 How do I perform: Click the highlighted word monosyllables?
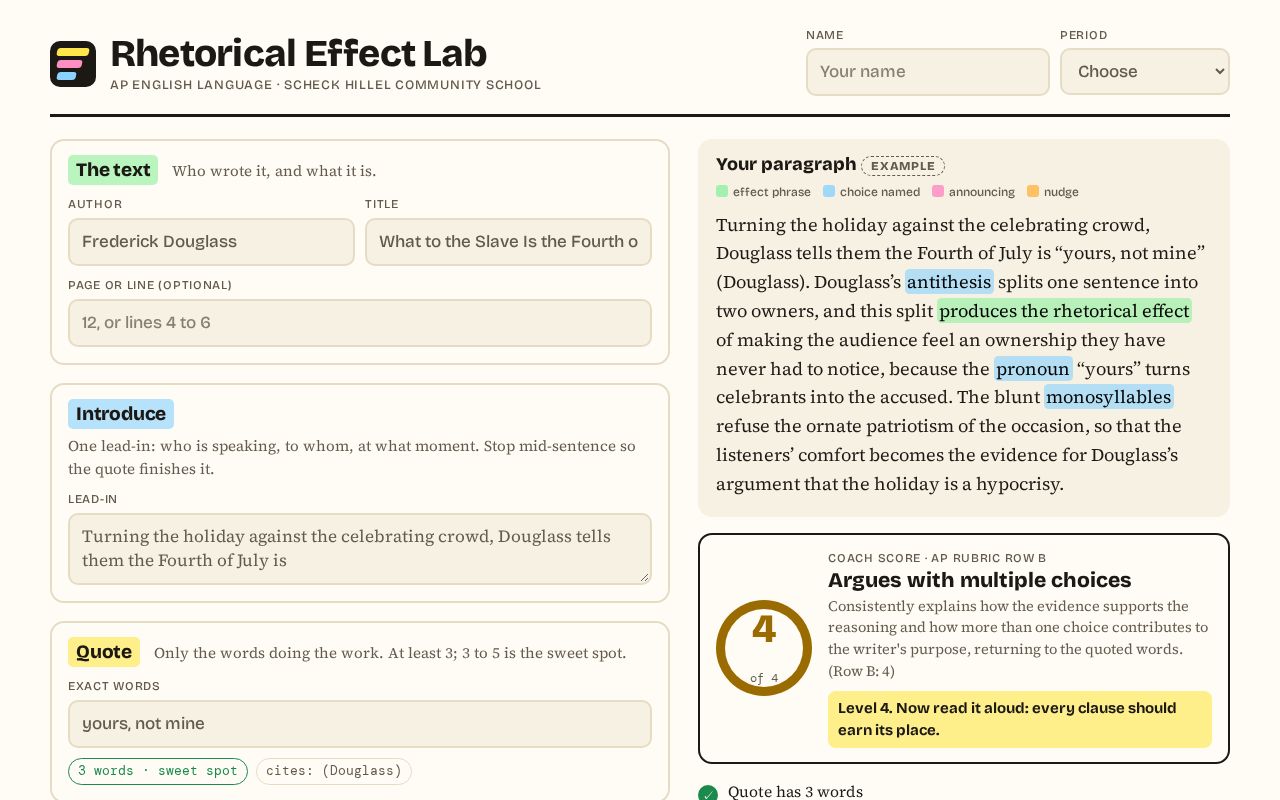[x=1109, y=397]
